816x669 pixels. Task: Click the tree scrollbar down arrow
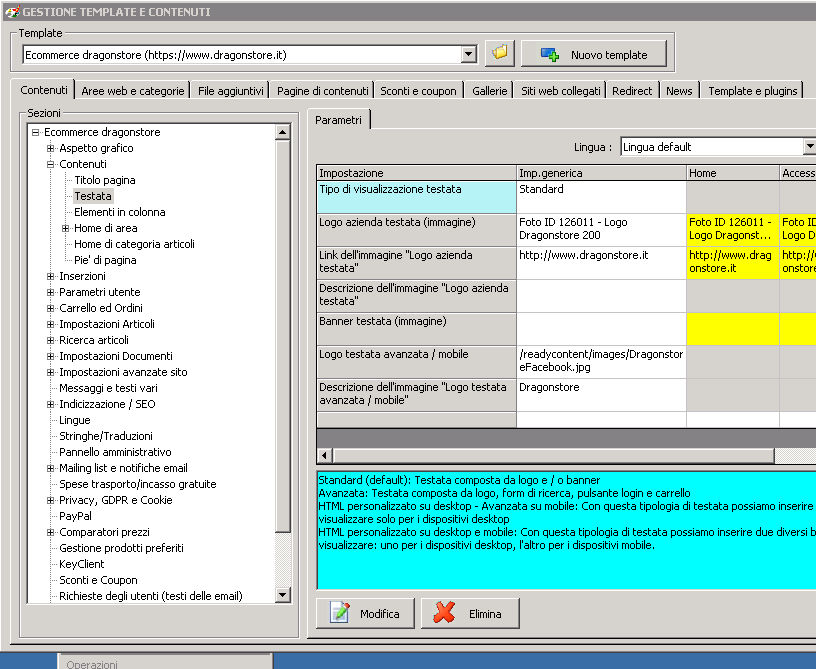point(282,595)
